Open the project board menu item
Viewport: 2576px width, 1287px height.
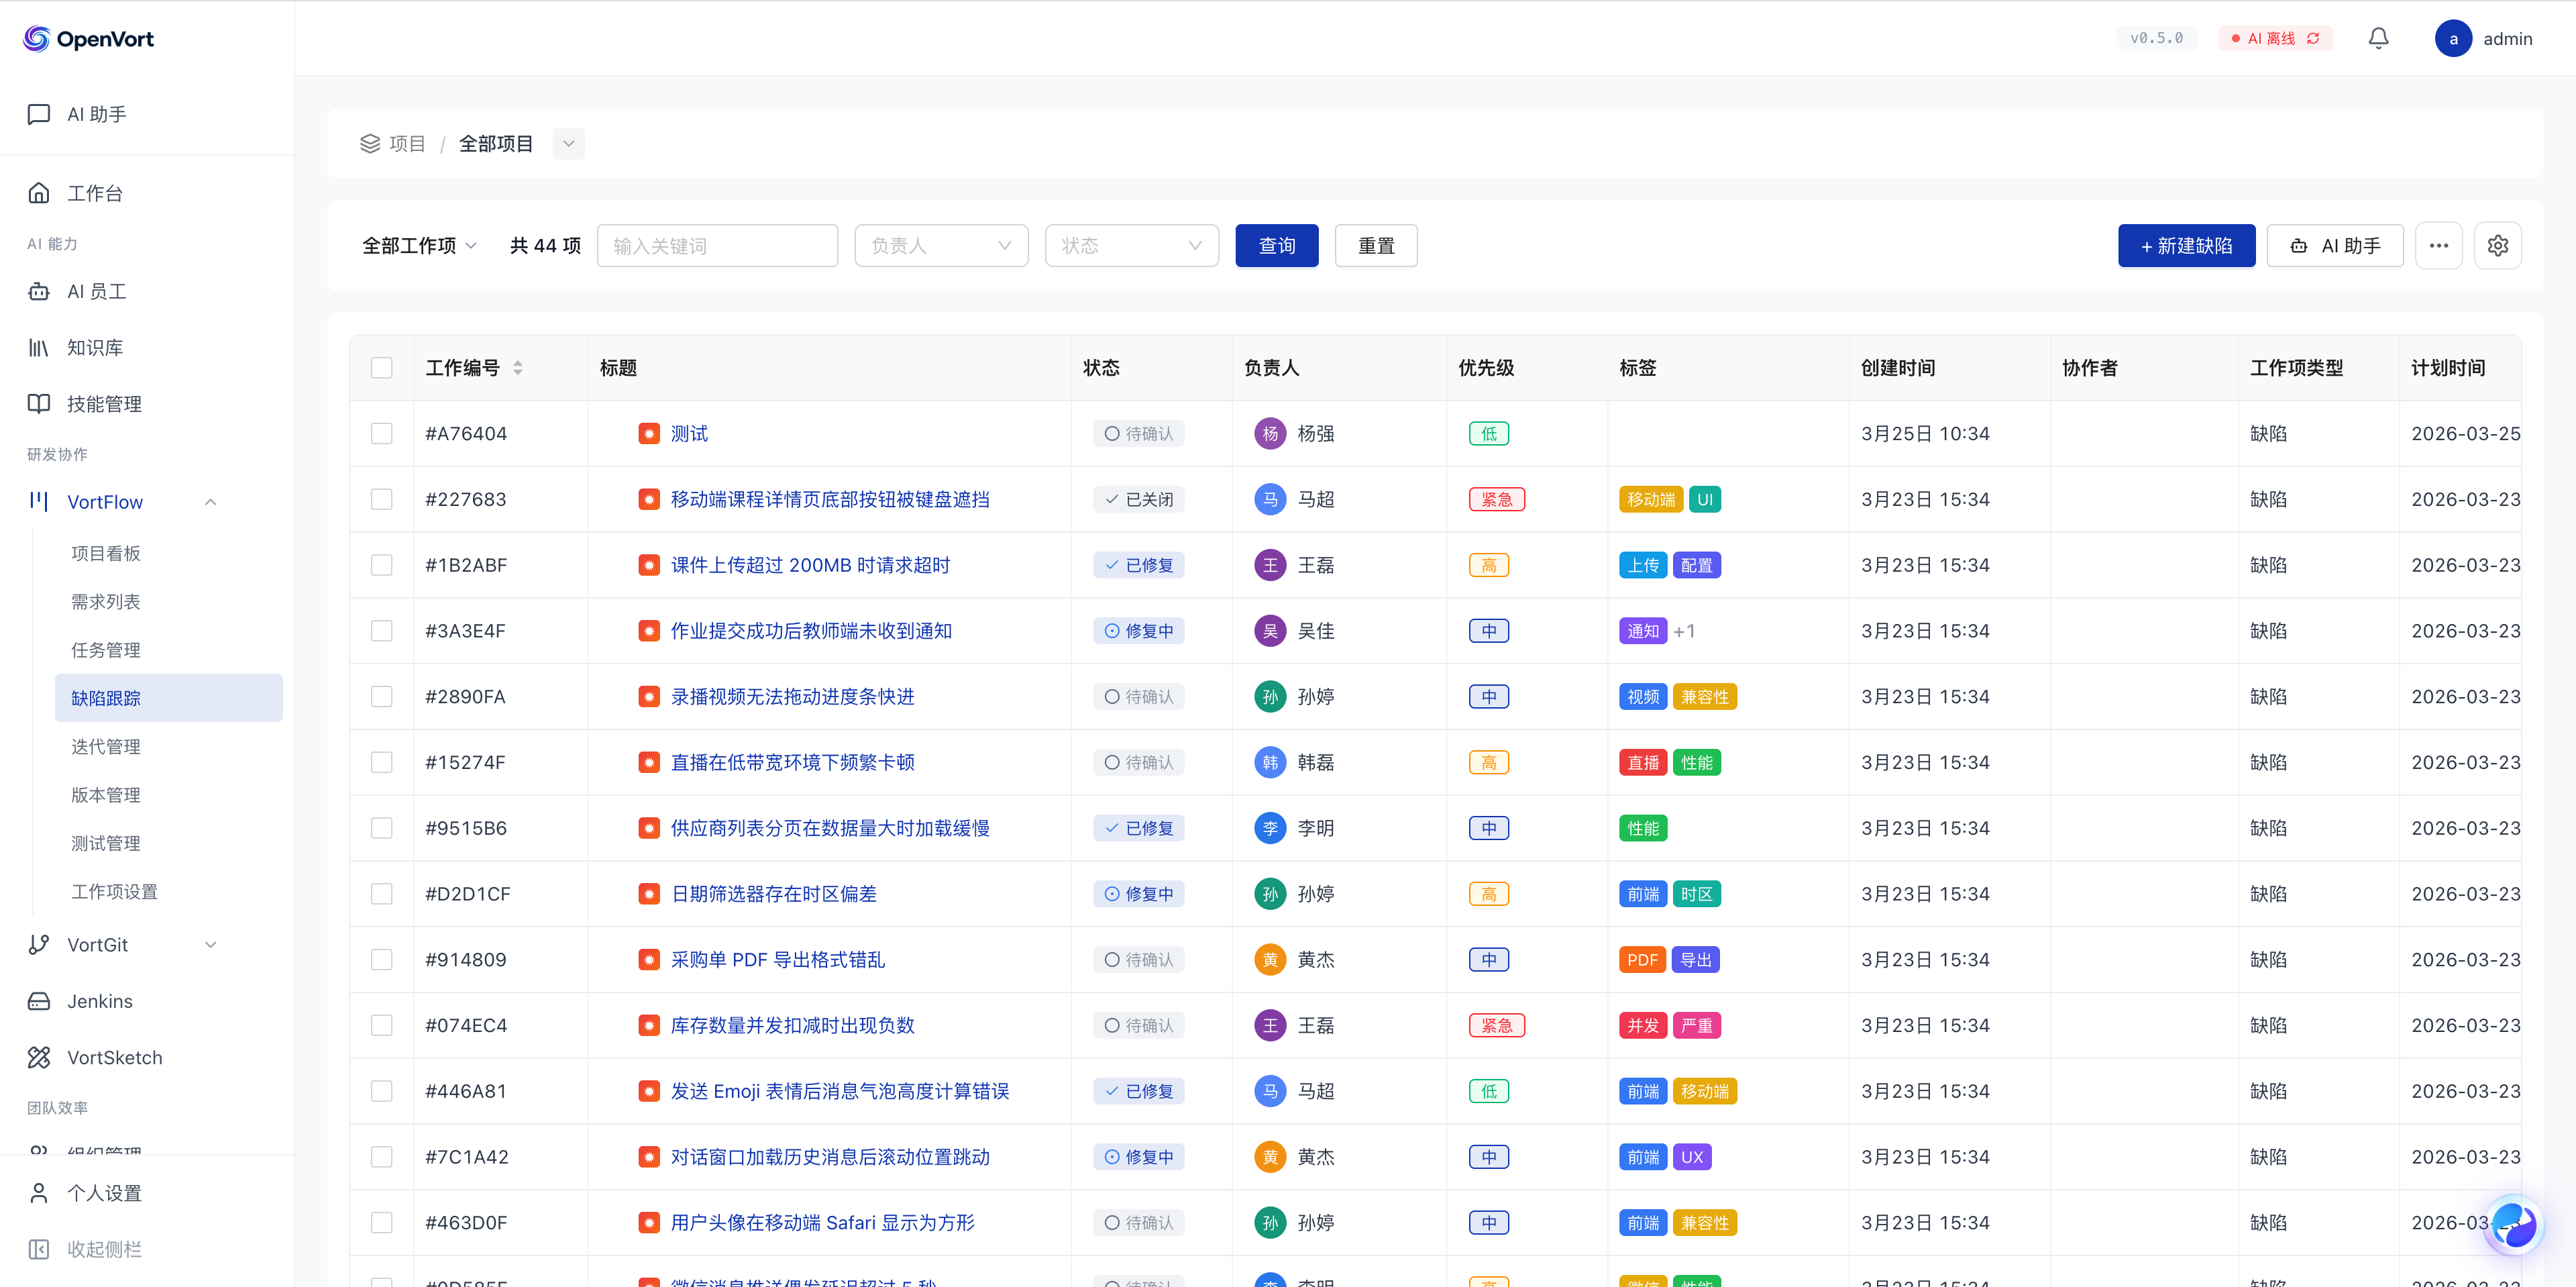pyautogui.click(x=106, y=553)
